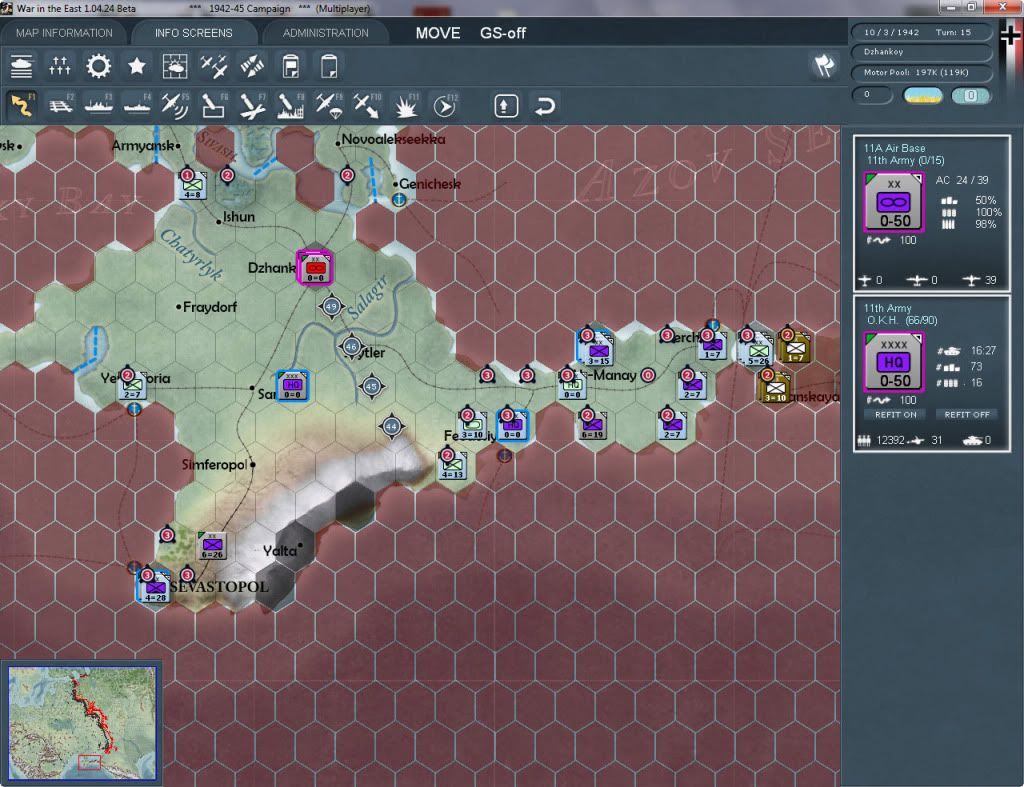Select the F8 Bomb city mode
1024x787 pixels.
[x=290, y=105]
